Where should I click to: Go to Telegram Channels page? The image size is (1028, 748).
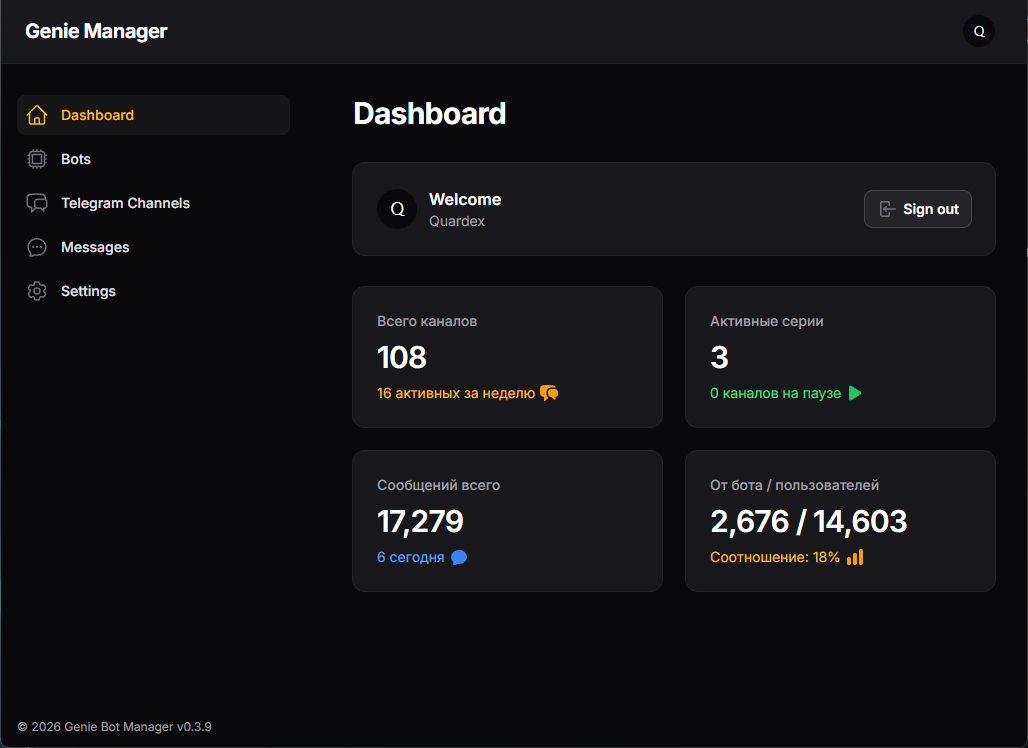point(125,203)
